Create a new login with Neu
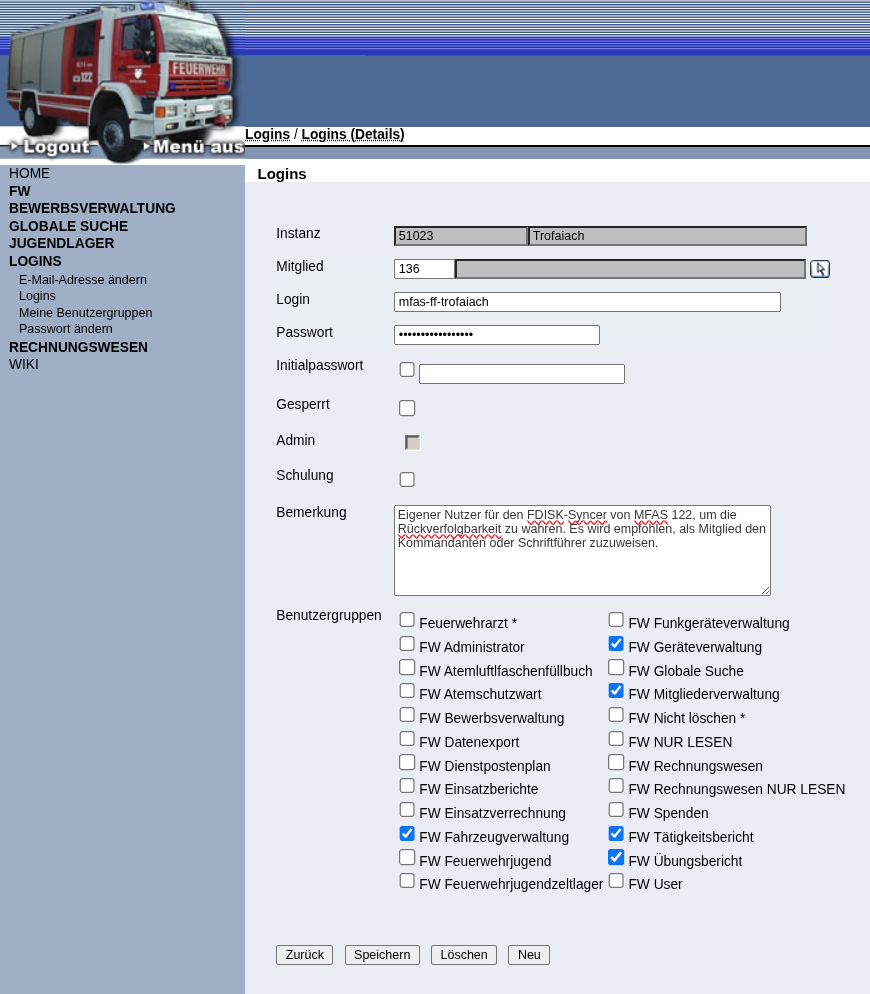870x994 pixels. click(x=529, y=955)
